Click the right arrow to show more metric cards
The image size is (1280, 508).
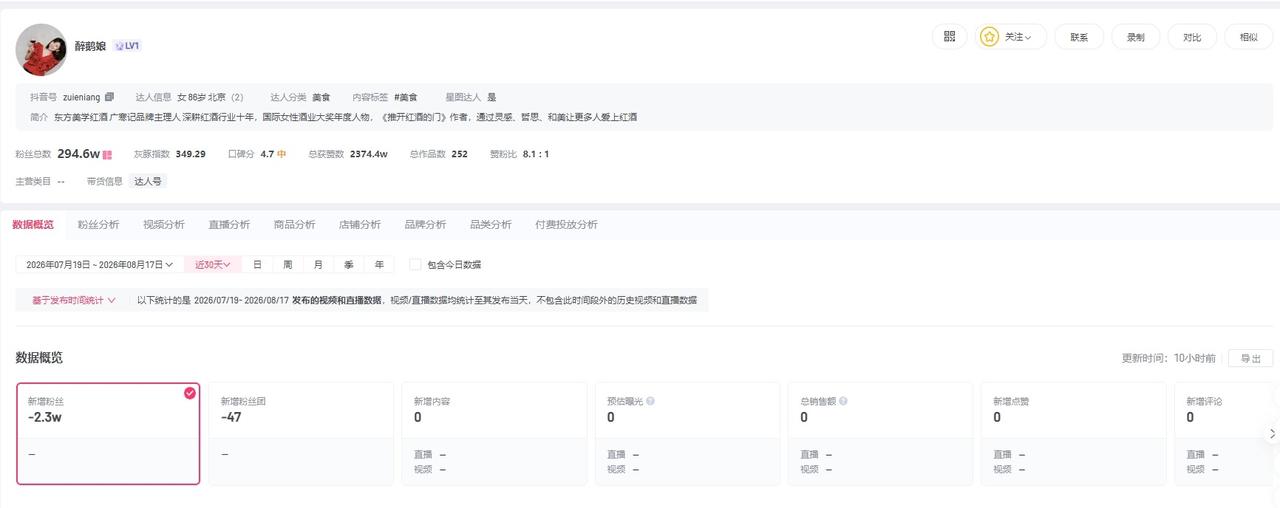[1272, 434]
